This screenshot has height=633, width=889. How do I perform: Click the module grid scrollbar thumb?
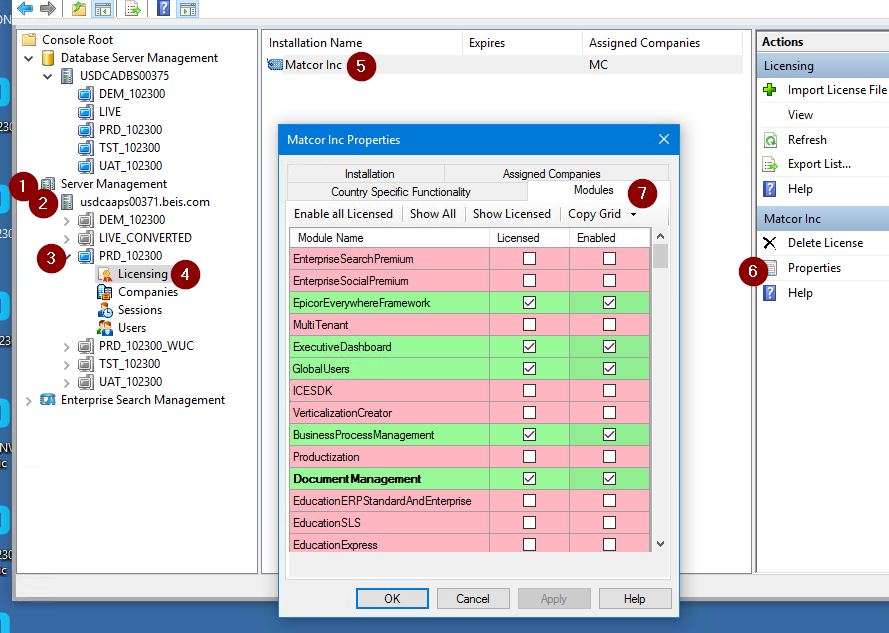661,256
